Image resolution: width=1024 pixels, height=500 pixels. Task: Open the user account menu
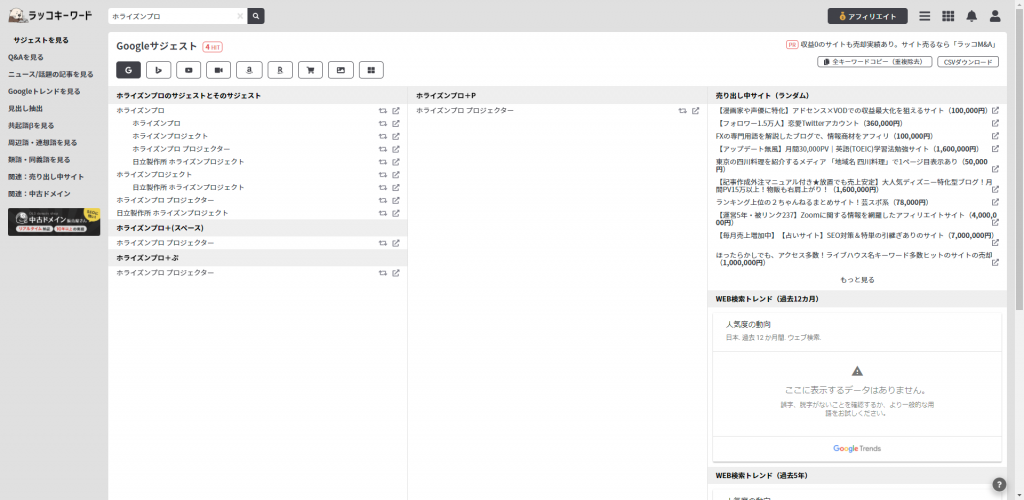[994, 16]
